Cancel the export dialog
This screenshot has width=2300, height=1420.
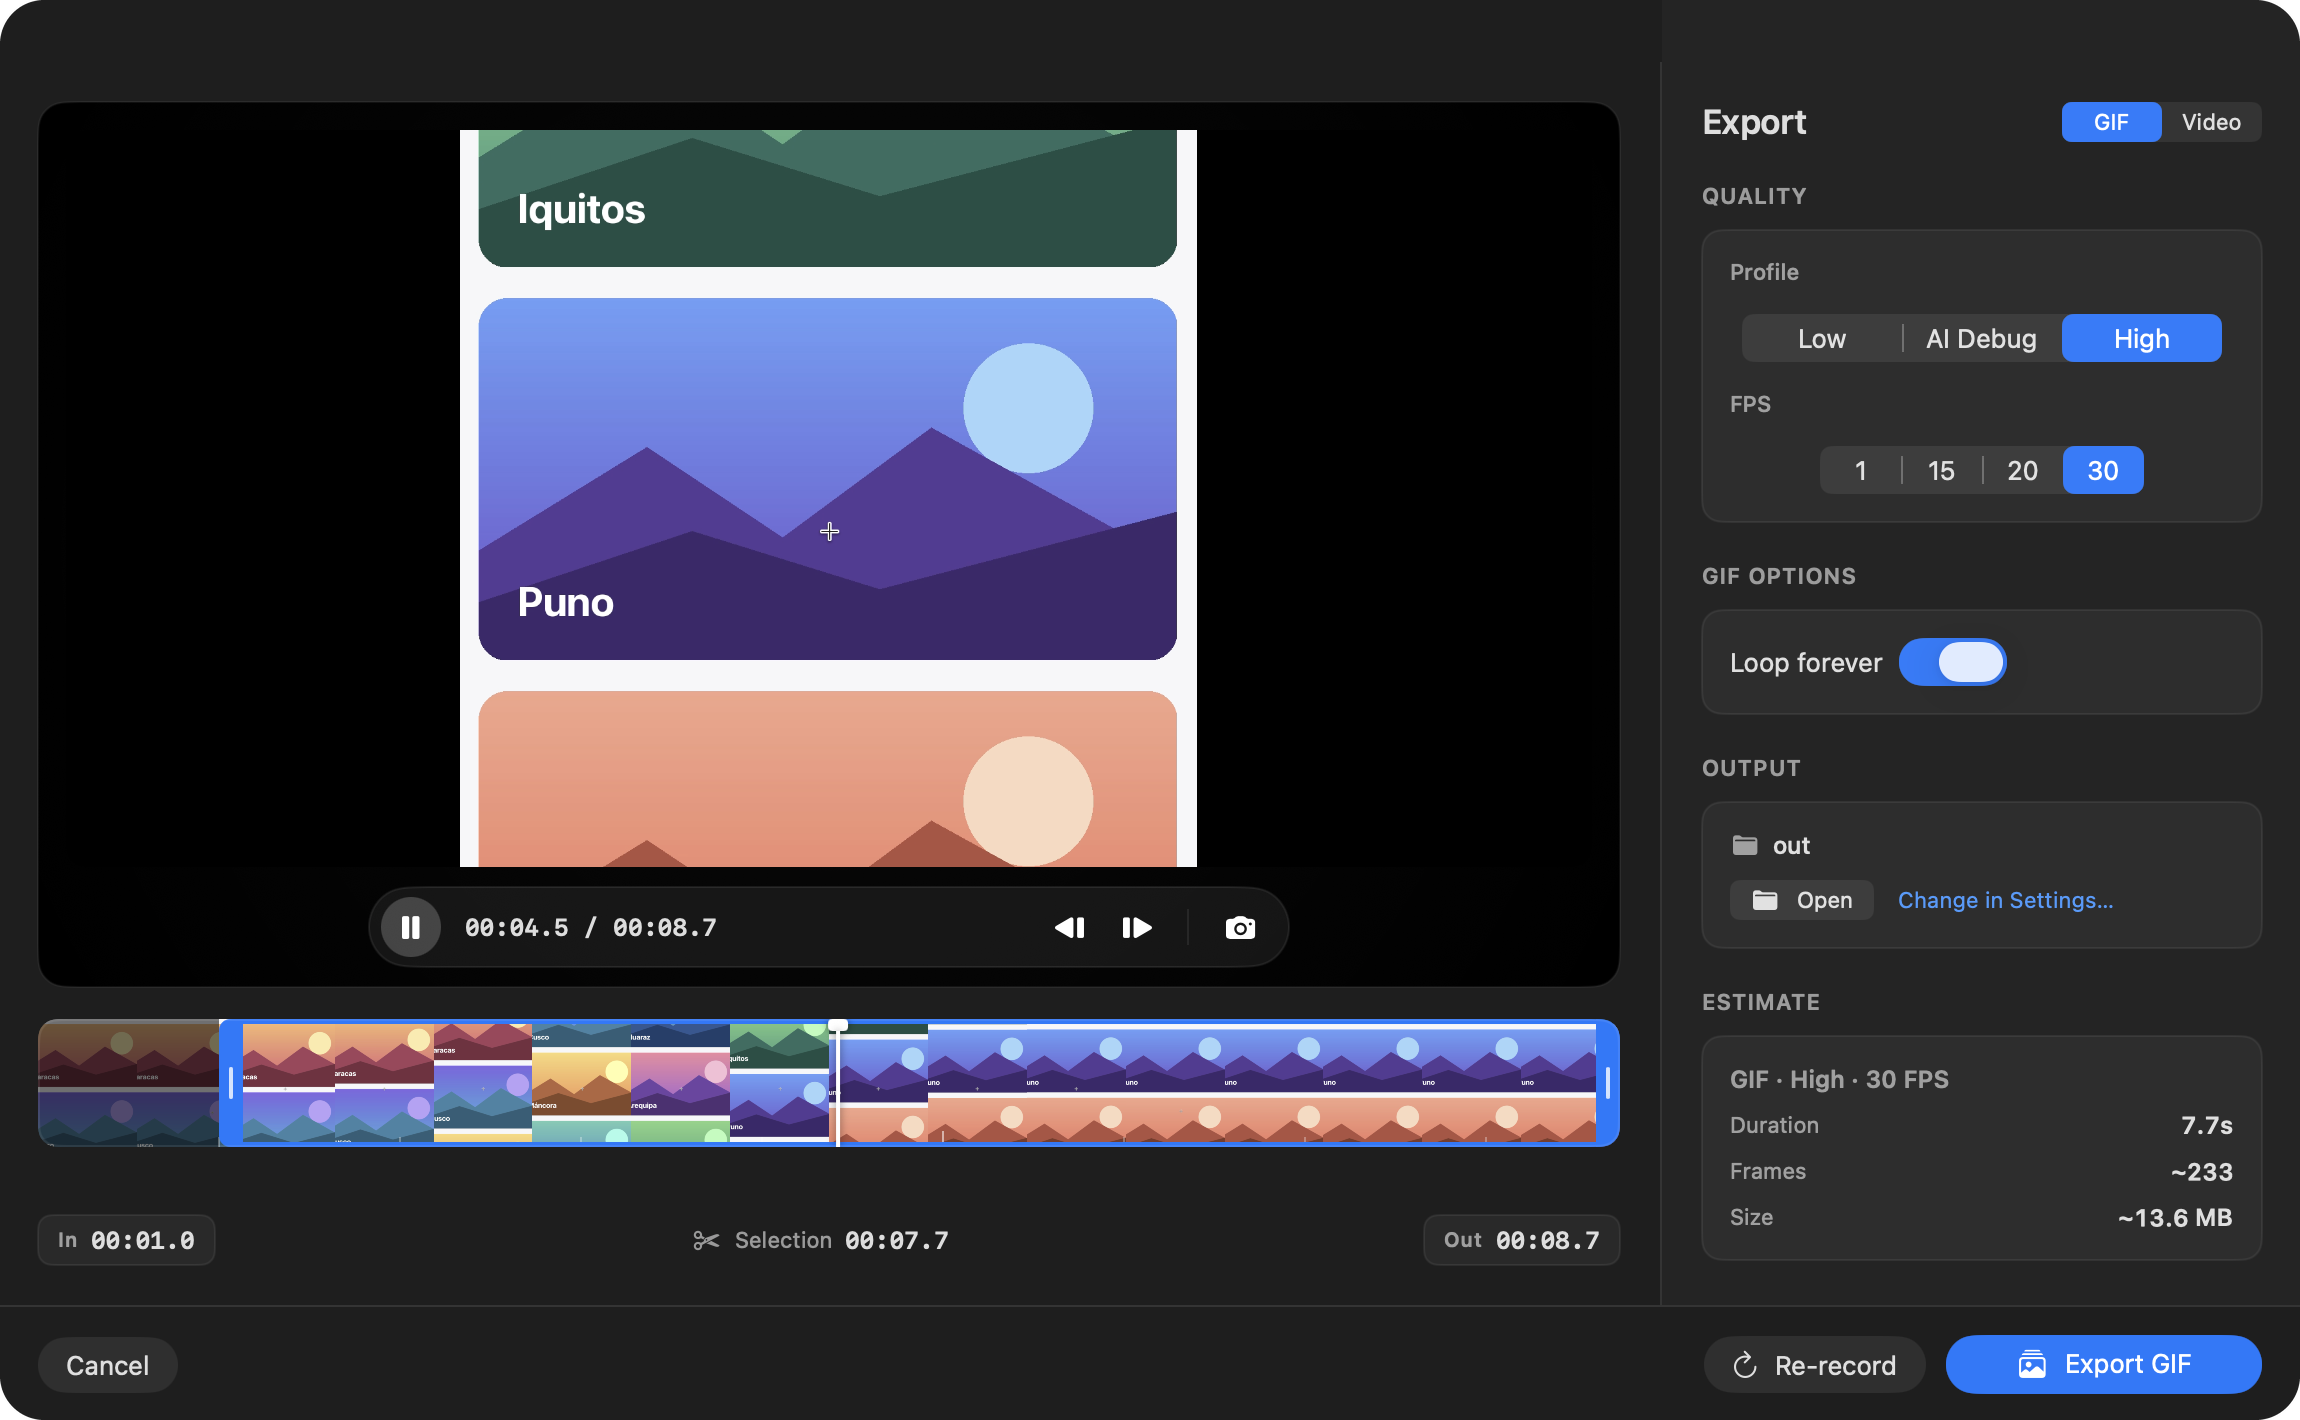[107, 1365]
